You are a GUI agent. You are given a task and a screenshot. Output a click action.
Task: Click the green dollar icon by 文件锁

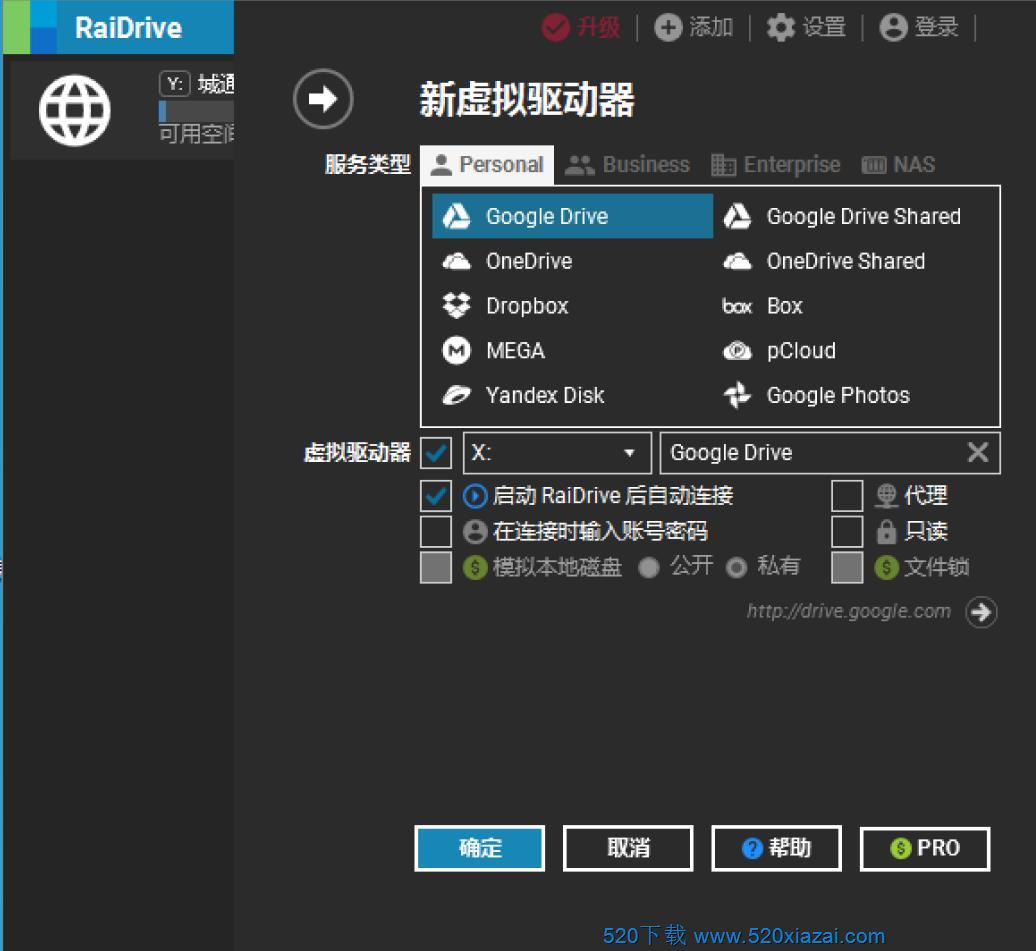tap(886, 568)
